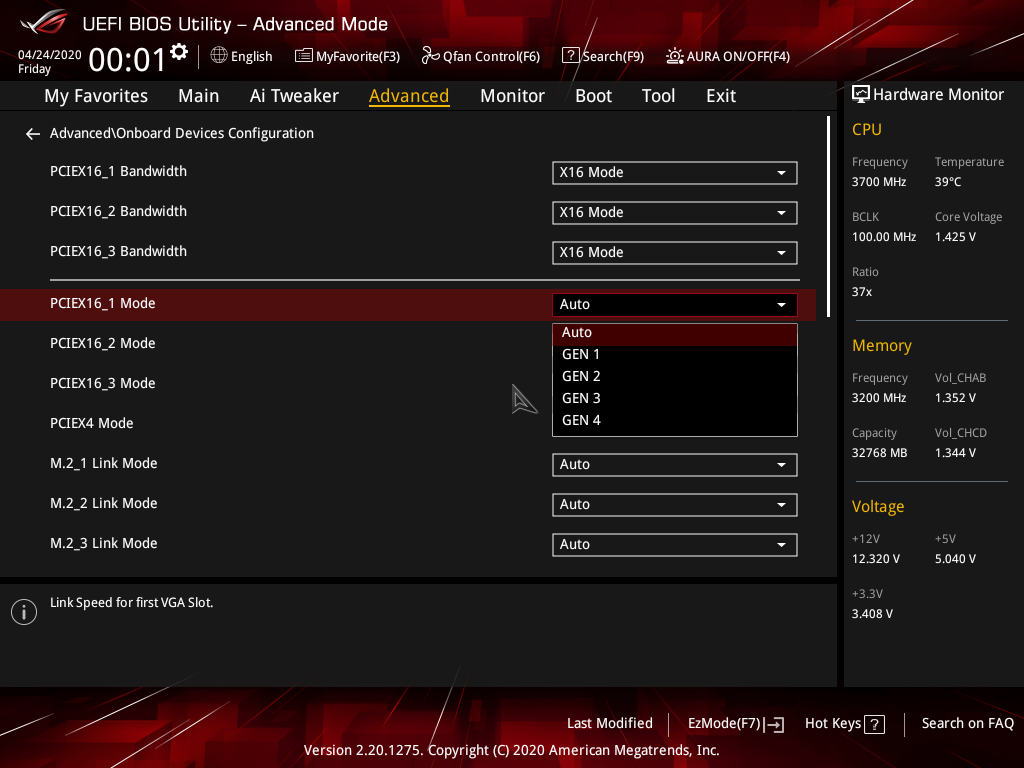The width and height of the screenshot is (1024, 768).
Task: Click the globe language icon
Action: [x=219, y=56]
